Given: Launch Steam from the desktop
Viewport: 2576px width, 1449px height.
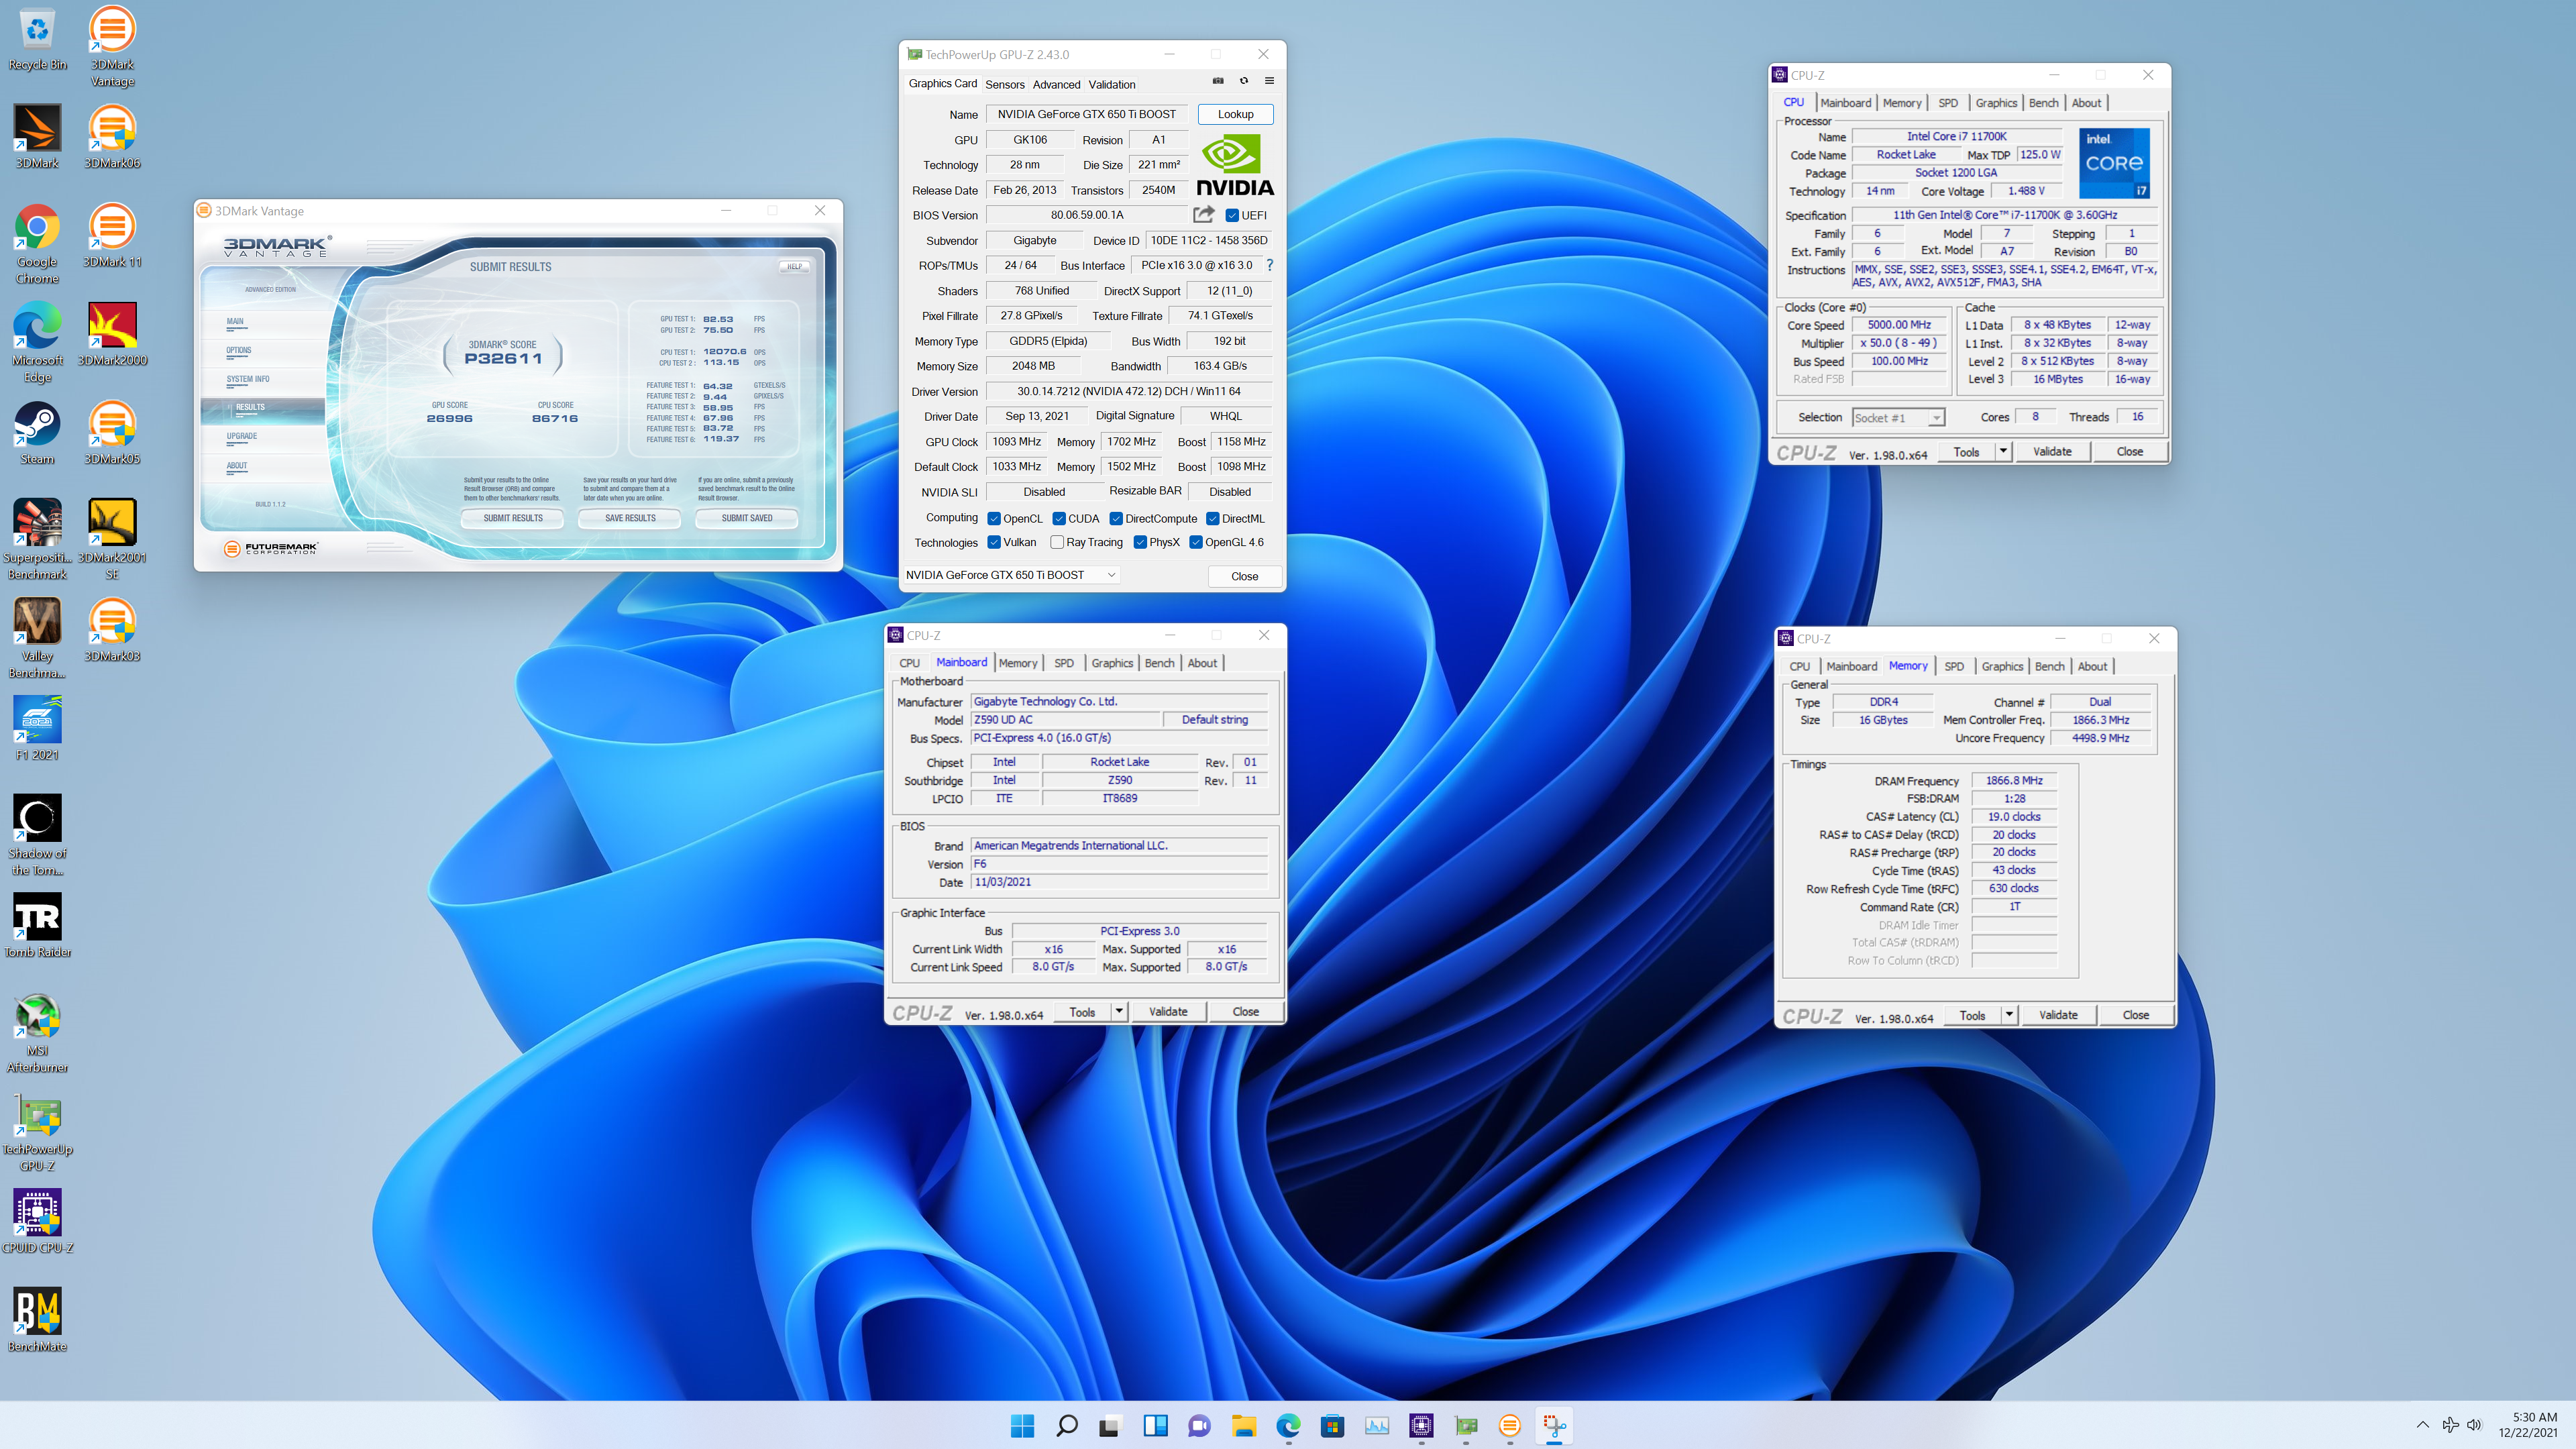Looking at the screenshot, I should pyautogui.click(x=37, y=433).
